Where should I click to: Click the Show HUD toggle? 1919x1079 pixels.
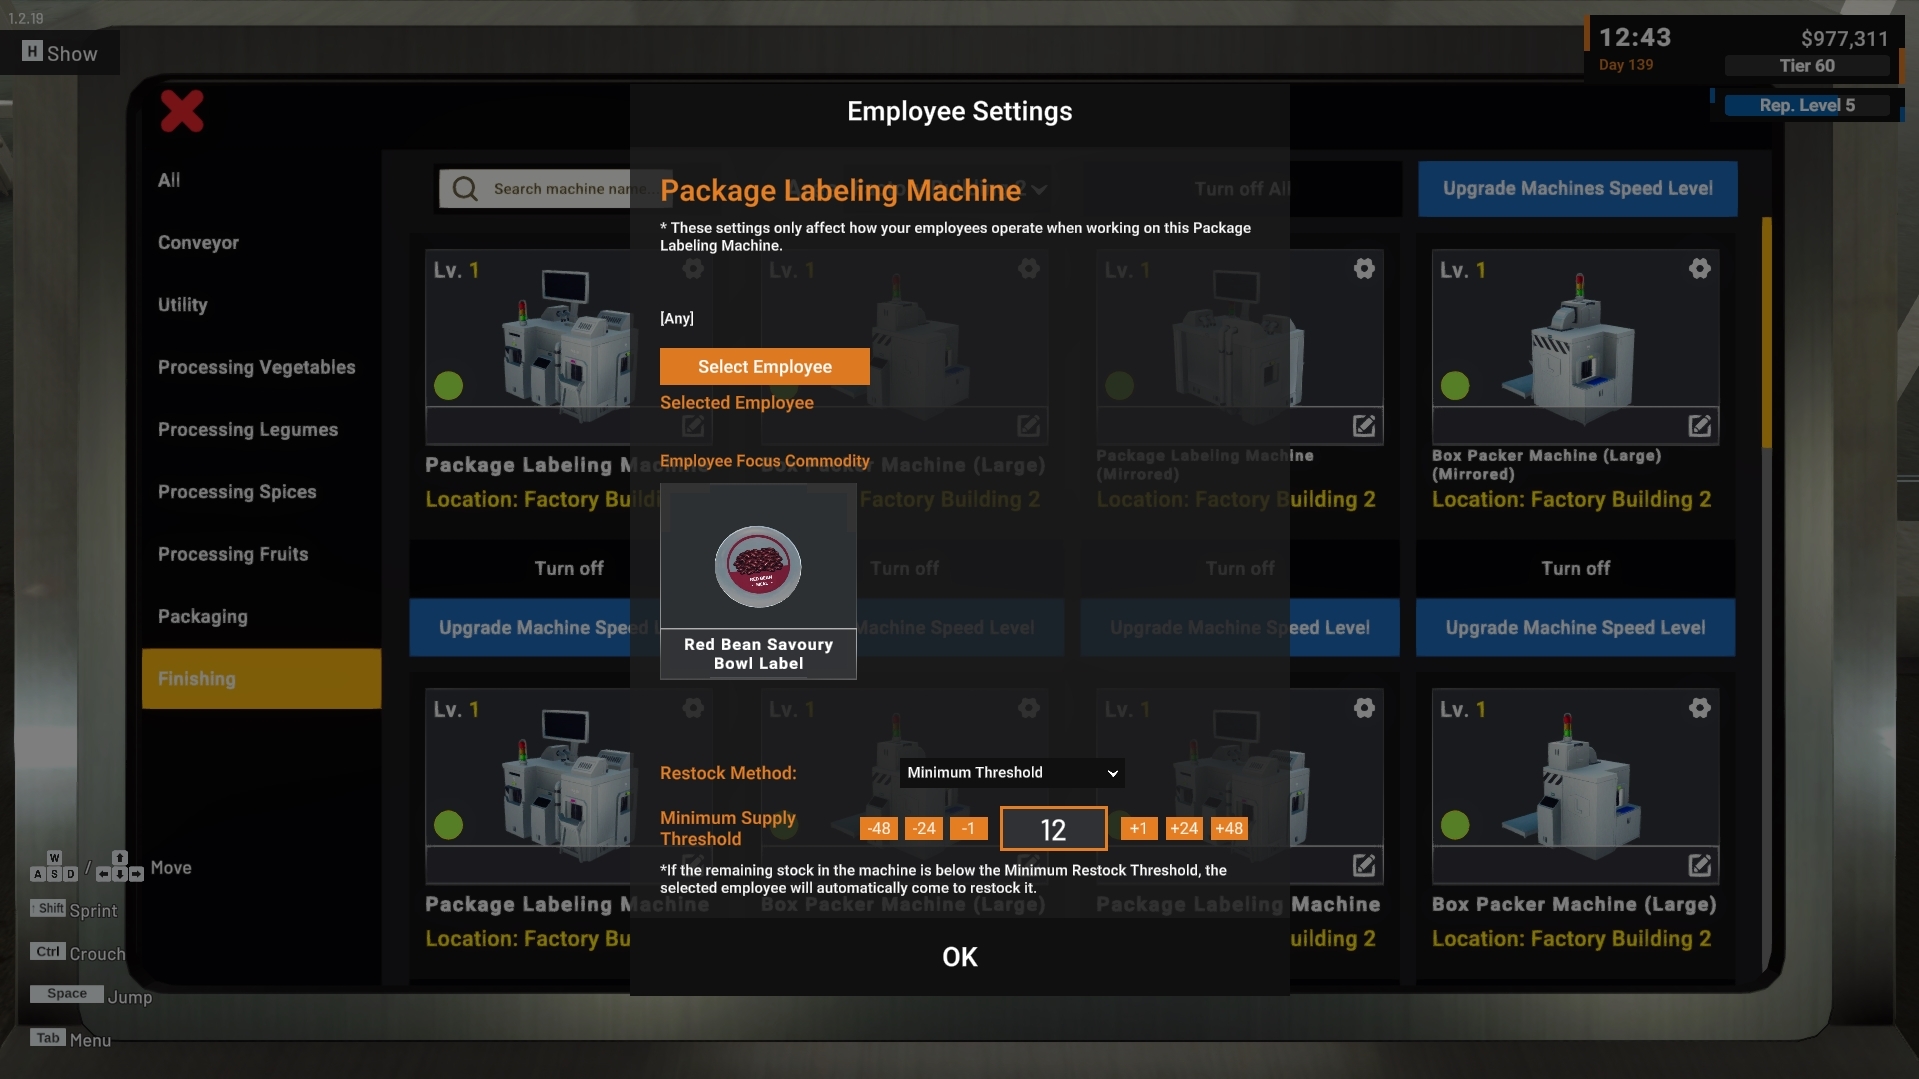pos(60,53)
